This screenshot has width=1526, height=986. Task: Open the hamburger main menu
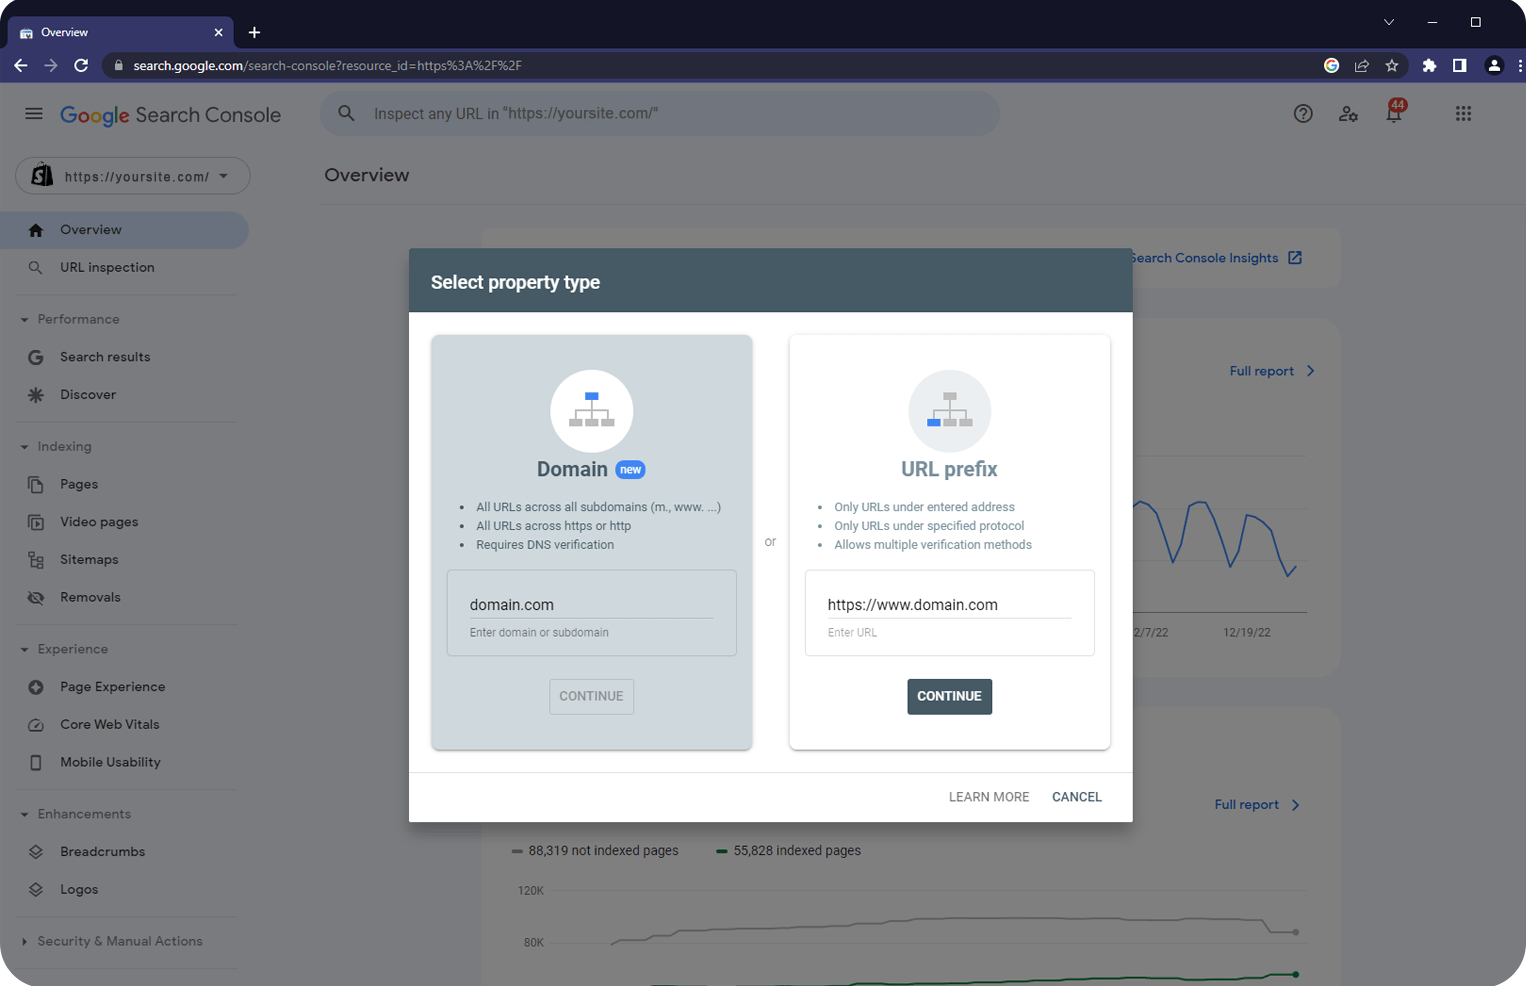click(34, 114)
